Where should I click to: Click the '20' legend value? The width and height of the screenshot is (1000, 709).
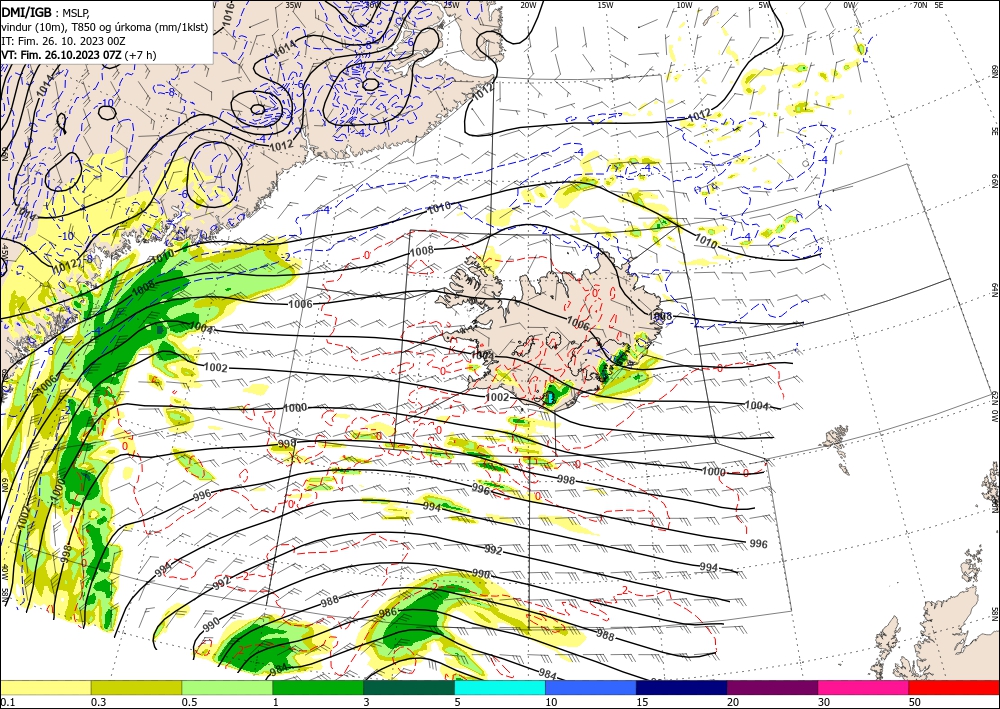[733, 702]
